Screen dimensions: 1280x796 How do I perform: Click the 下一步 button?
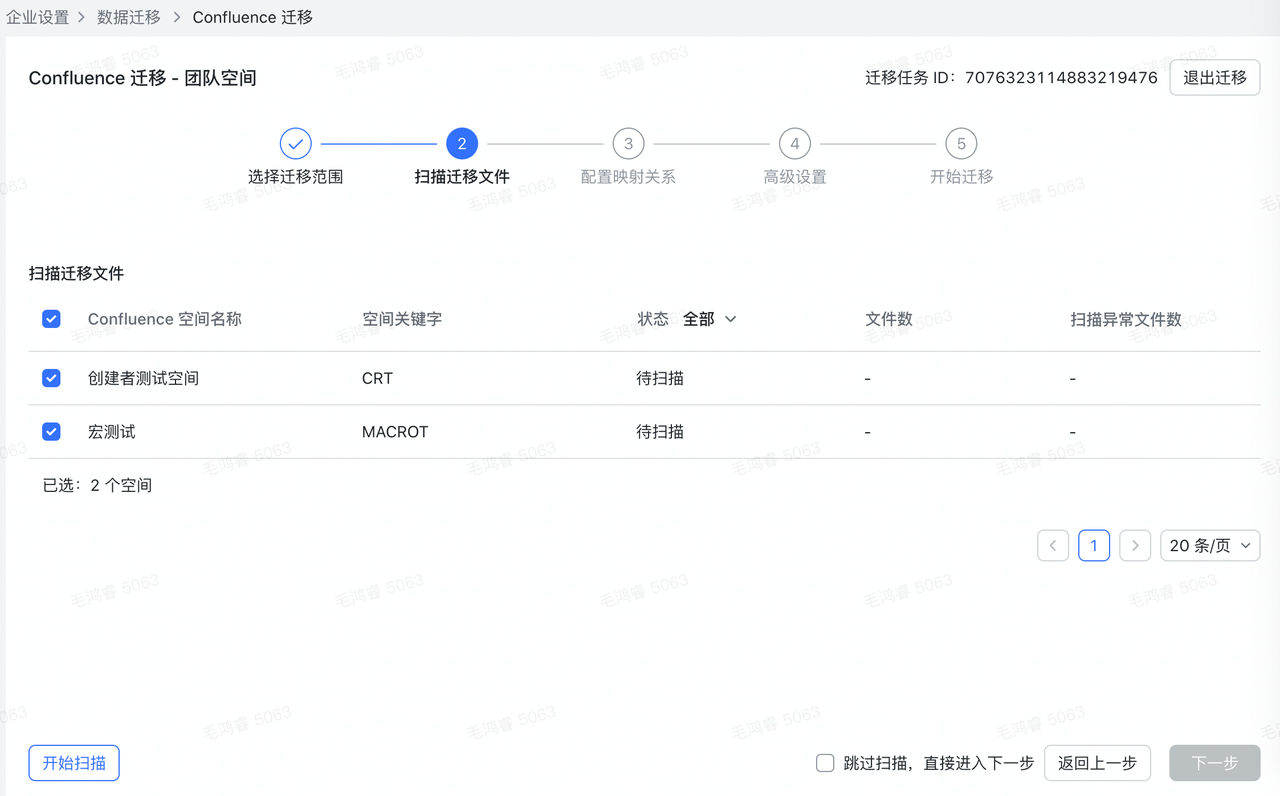[1215, 763]
